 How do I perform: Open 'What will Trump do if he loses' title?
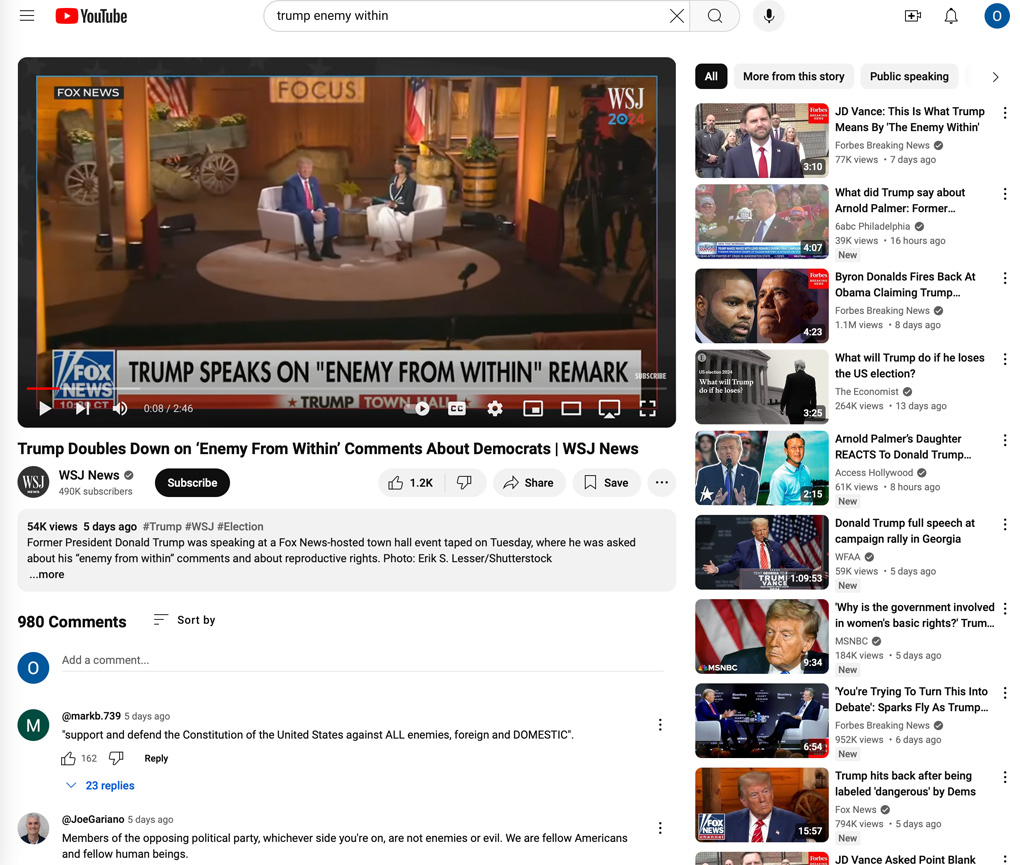pos(909,366)
